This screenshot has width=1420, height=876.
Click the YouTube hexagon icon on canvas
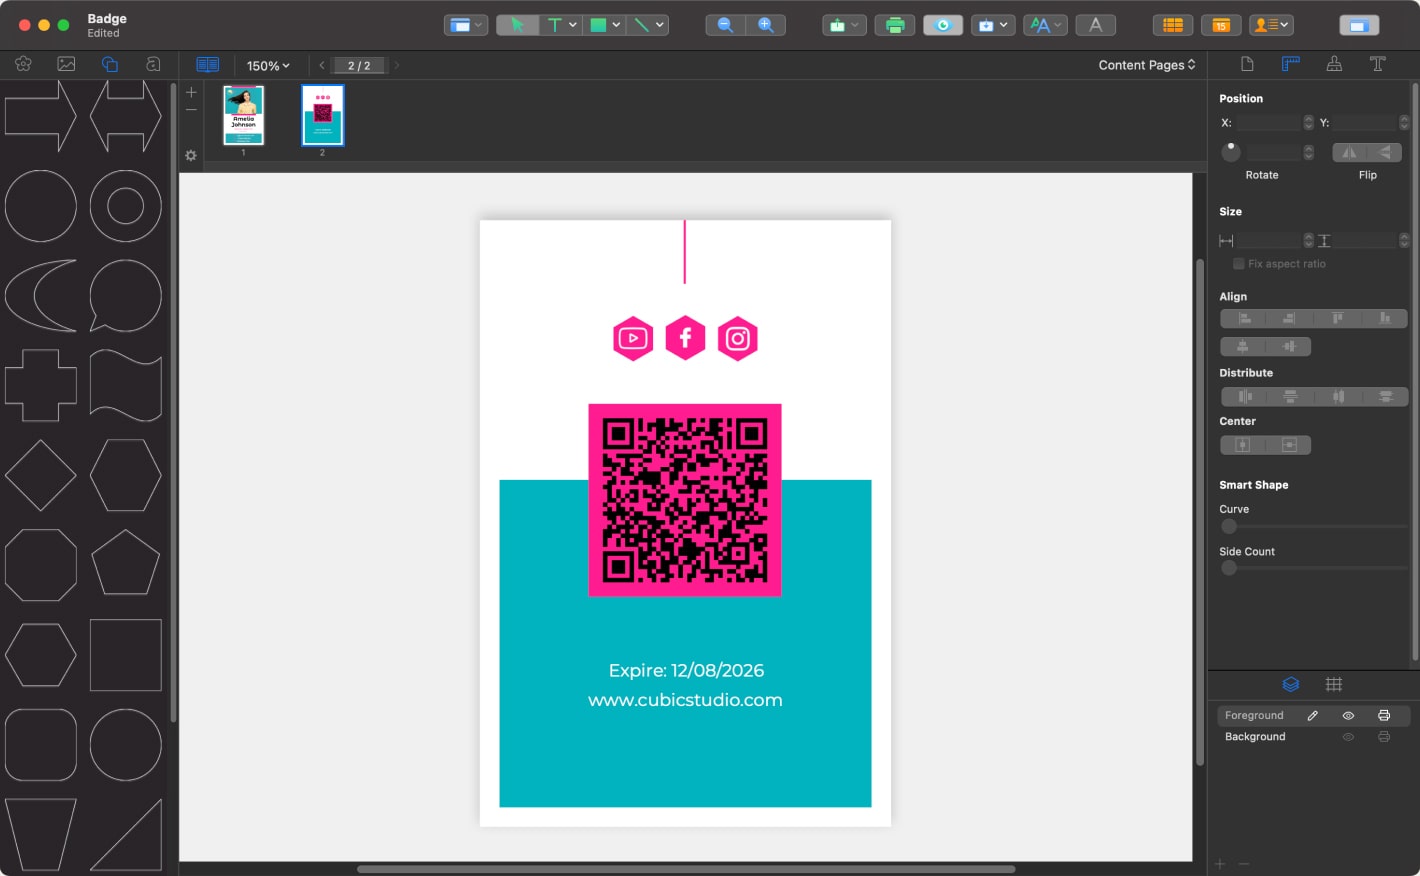tap(633, 339)
